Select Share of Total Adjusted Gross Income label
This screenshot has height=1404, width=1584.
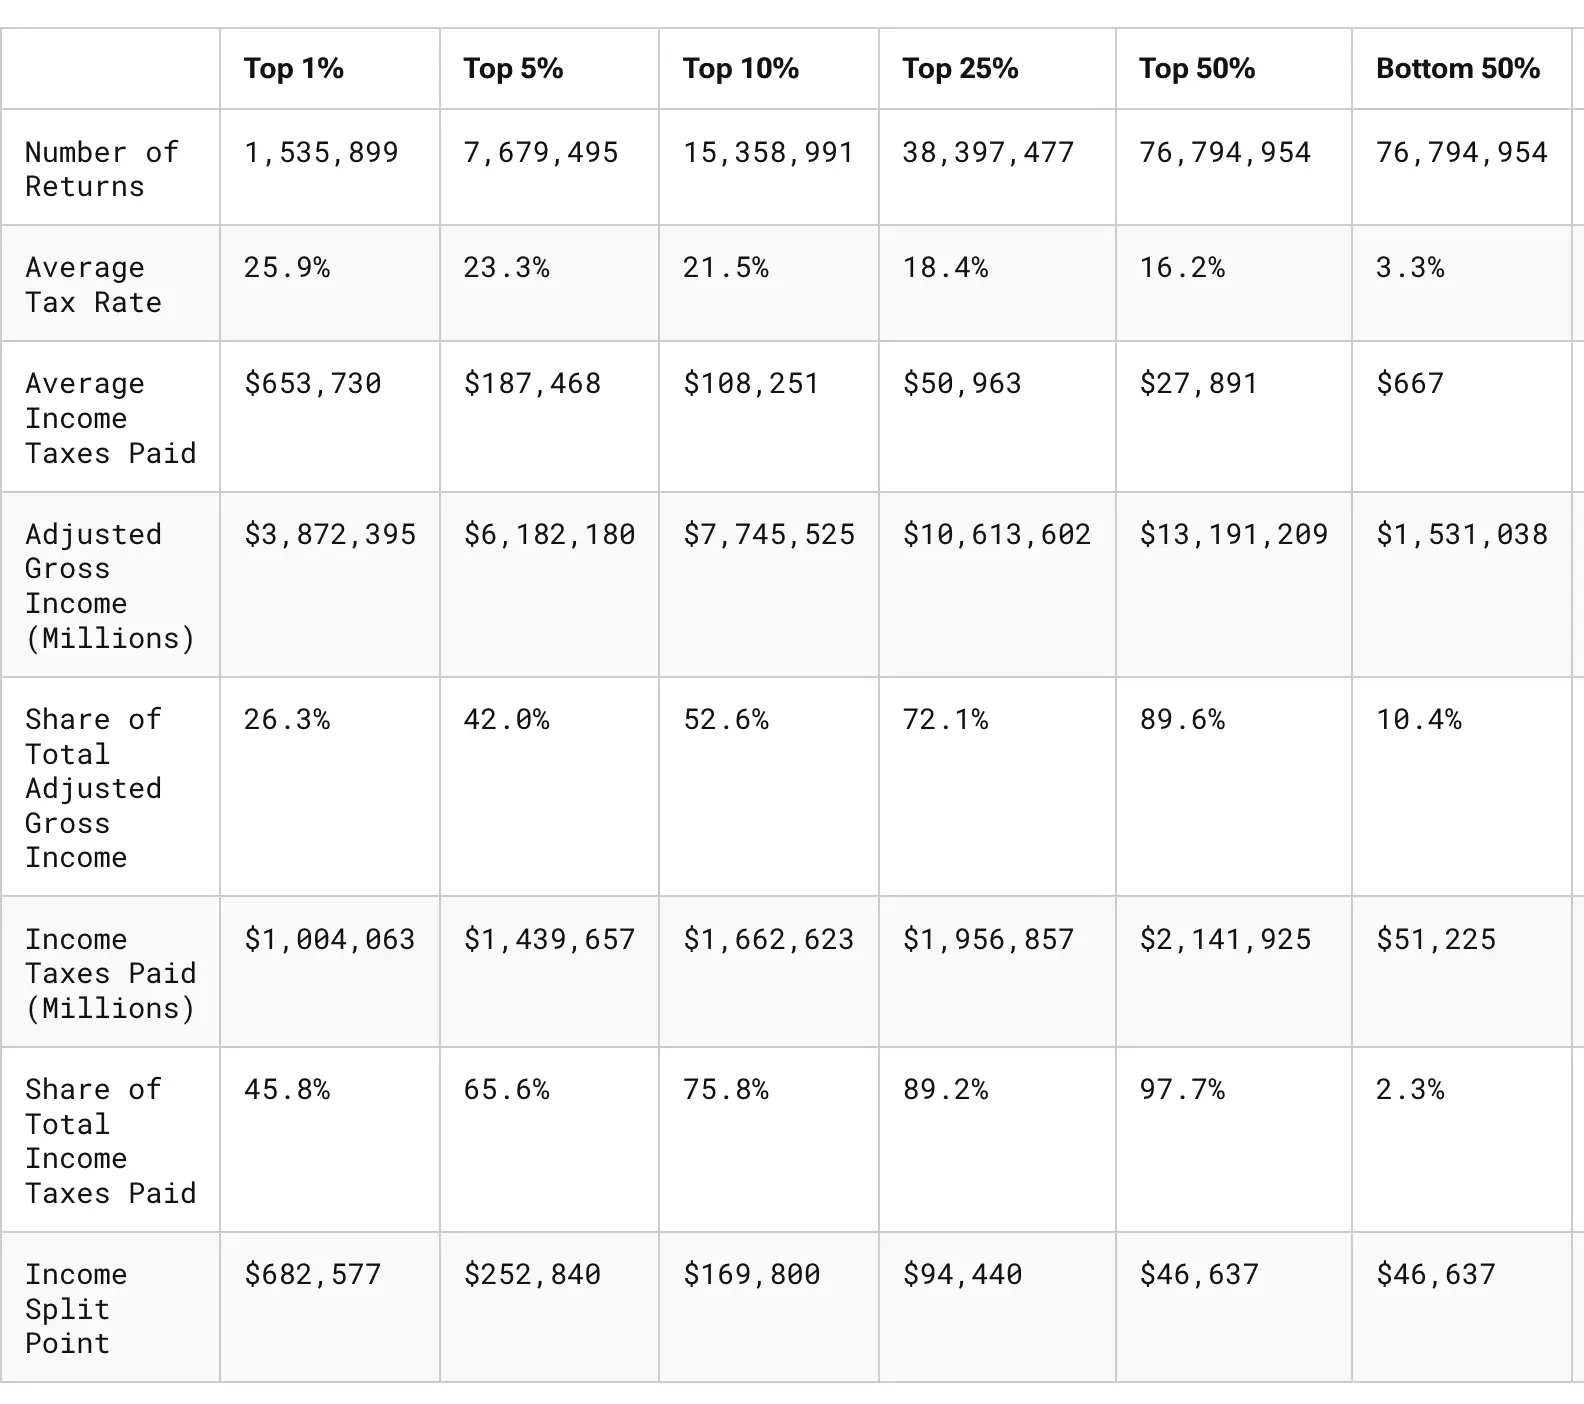(93, 788)
